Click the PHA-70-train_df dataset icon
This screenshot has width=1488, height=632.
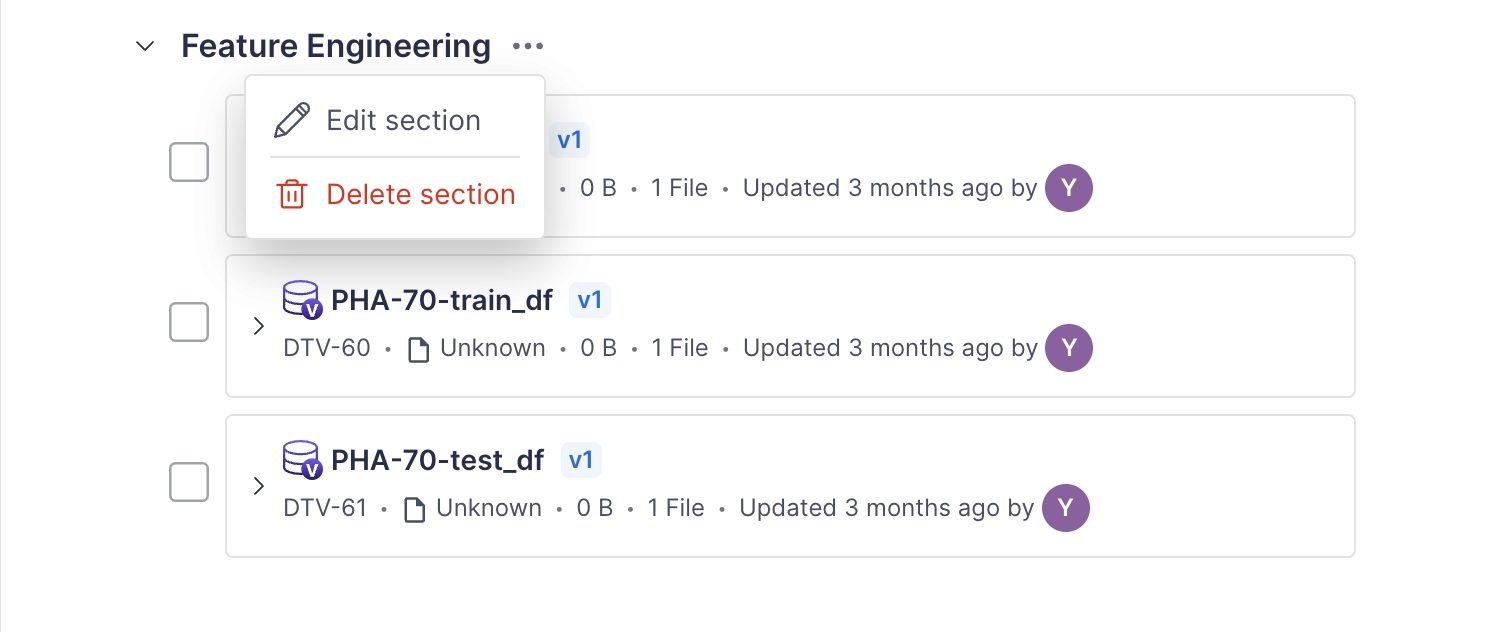point(302,300)
